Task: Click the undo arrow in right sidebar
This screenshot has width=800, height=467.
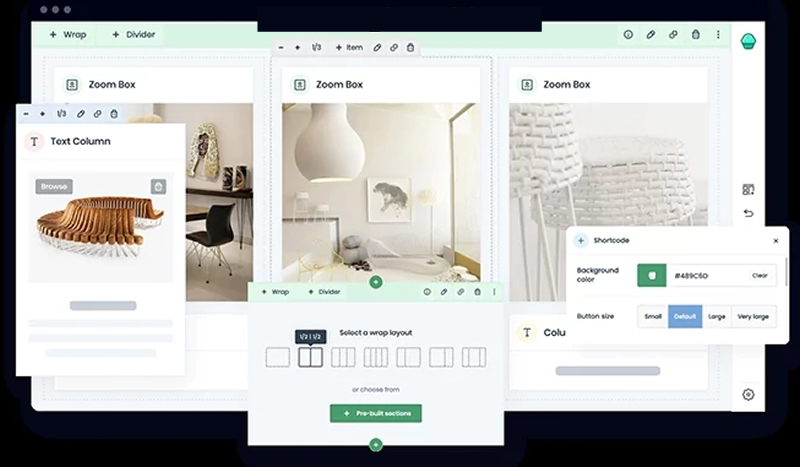Action: 748,213
